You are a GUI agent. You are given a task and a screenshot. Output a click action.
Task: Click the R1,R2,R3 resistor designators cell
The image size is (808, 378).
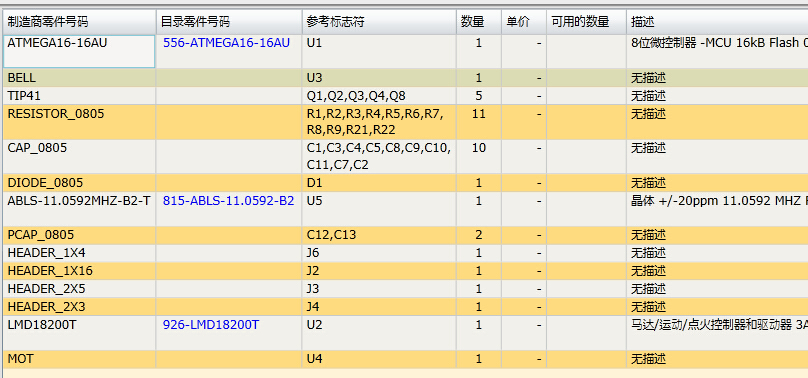(379, 122)
